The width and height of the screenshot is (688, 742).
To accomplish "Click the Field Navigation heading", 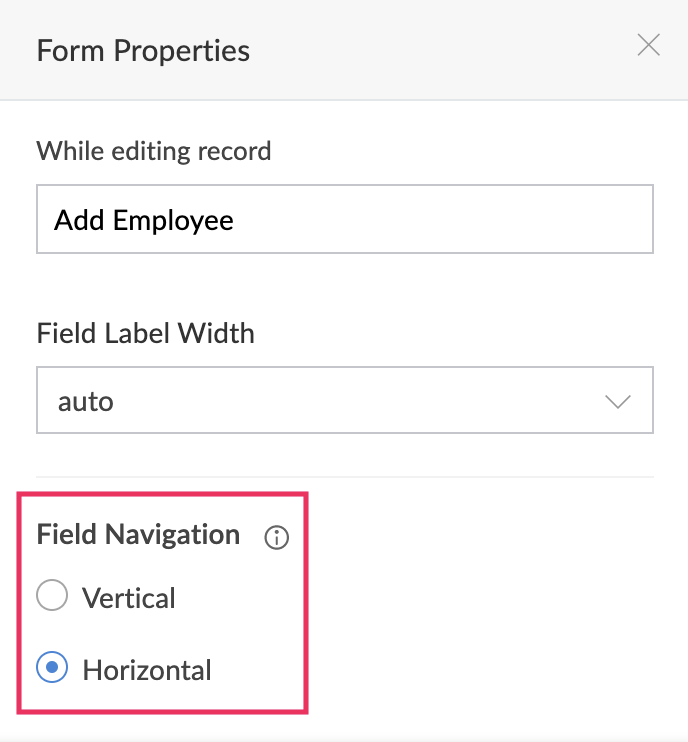I will [x=138, y=534].
